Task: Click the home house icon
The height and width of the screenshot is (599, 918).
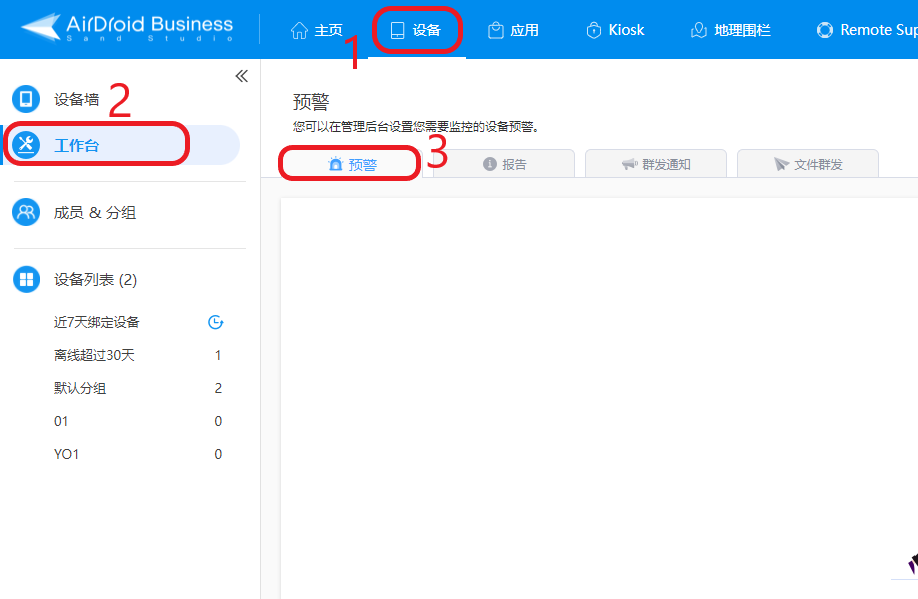Action: (299, 30)
